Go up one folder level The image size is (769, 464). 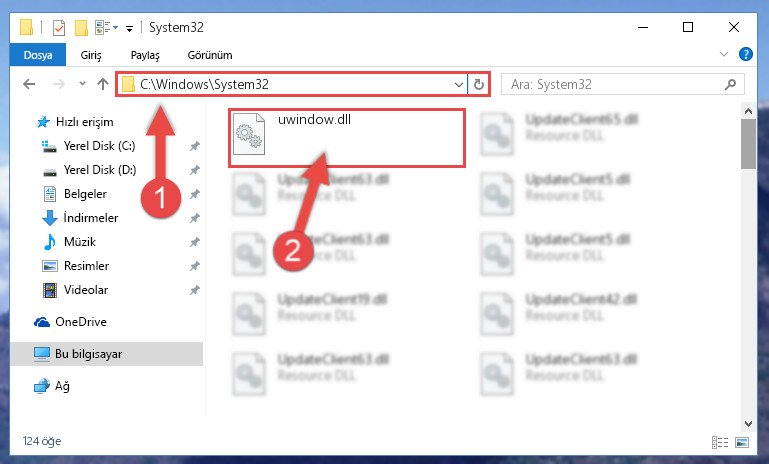point(103,84)
